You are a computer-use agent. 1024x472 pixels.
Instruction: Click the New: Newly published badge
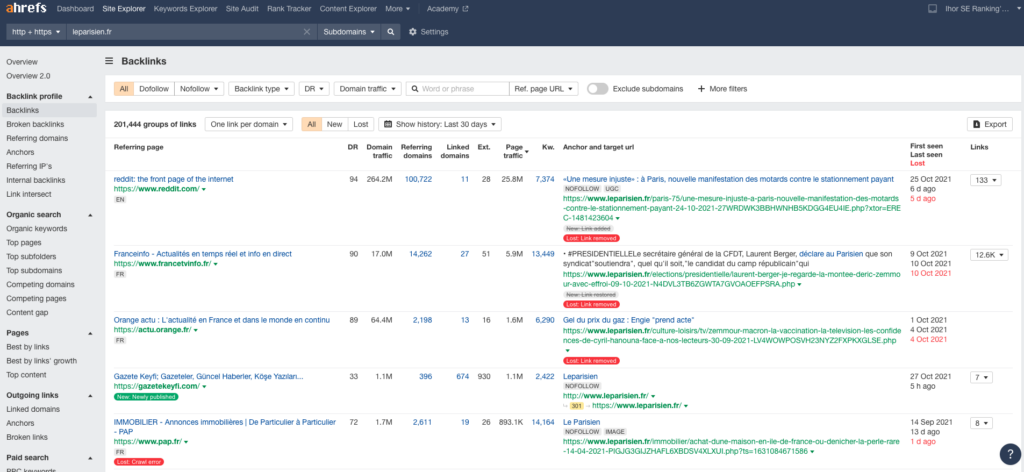(x=146, y=396)
